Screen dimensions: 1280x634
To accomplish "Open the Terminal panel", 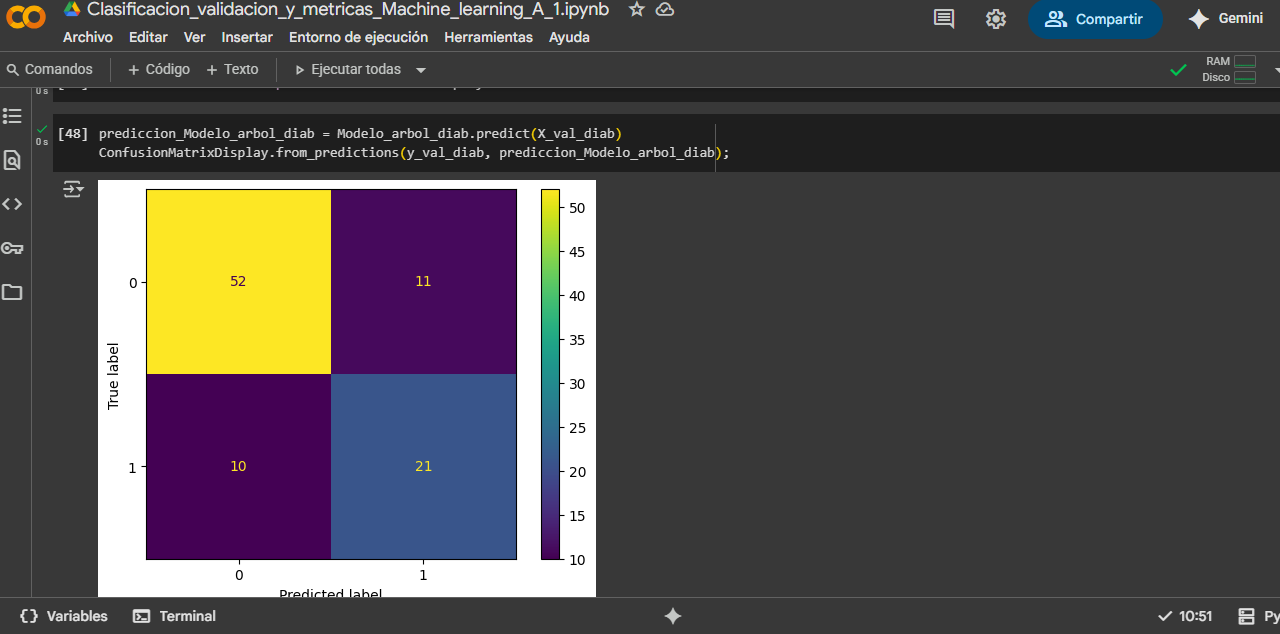I will coord(175,616).
